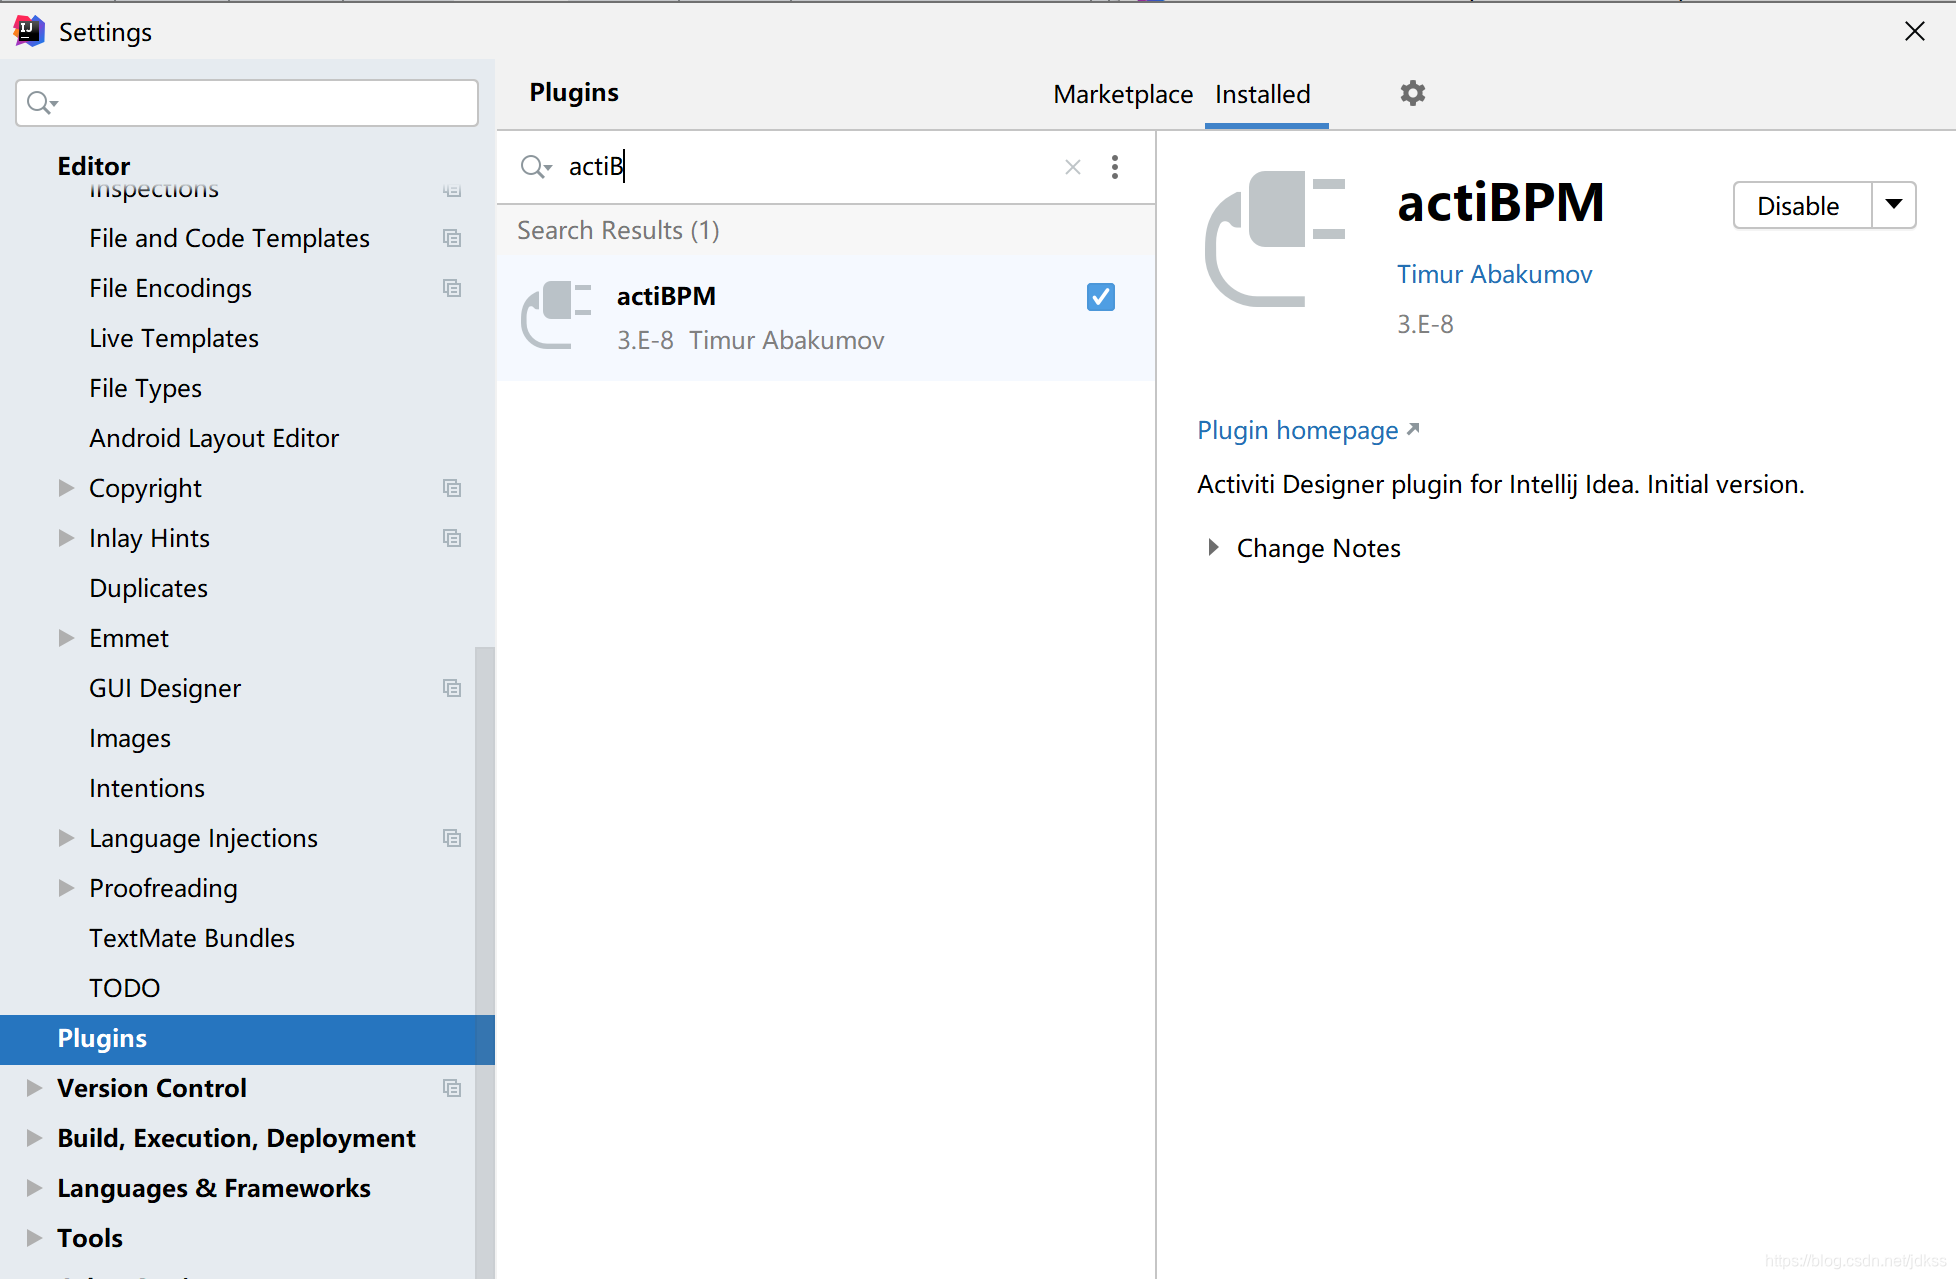Open GUI Designer settings

click(165, 688)
